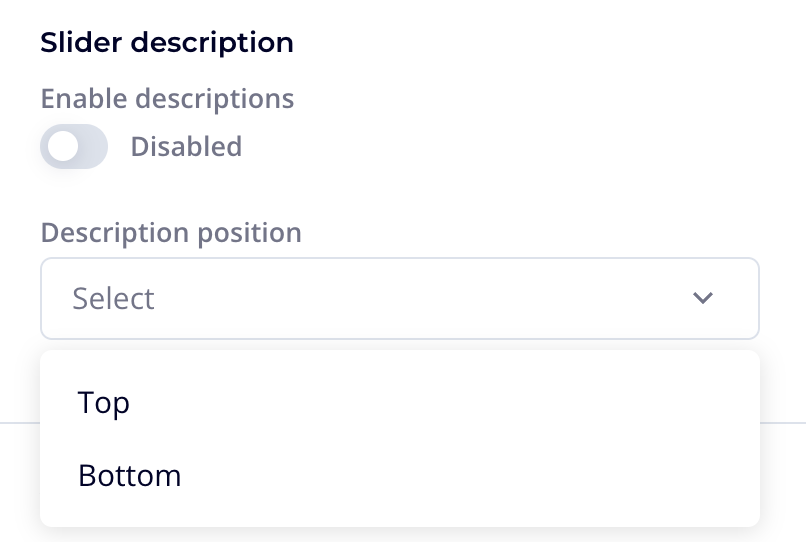Enable the descriptions toggle switch
Screen dimensions: 806x542
pyautogui.click(x=74, y=147)
